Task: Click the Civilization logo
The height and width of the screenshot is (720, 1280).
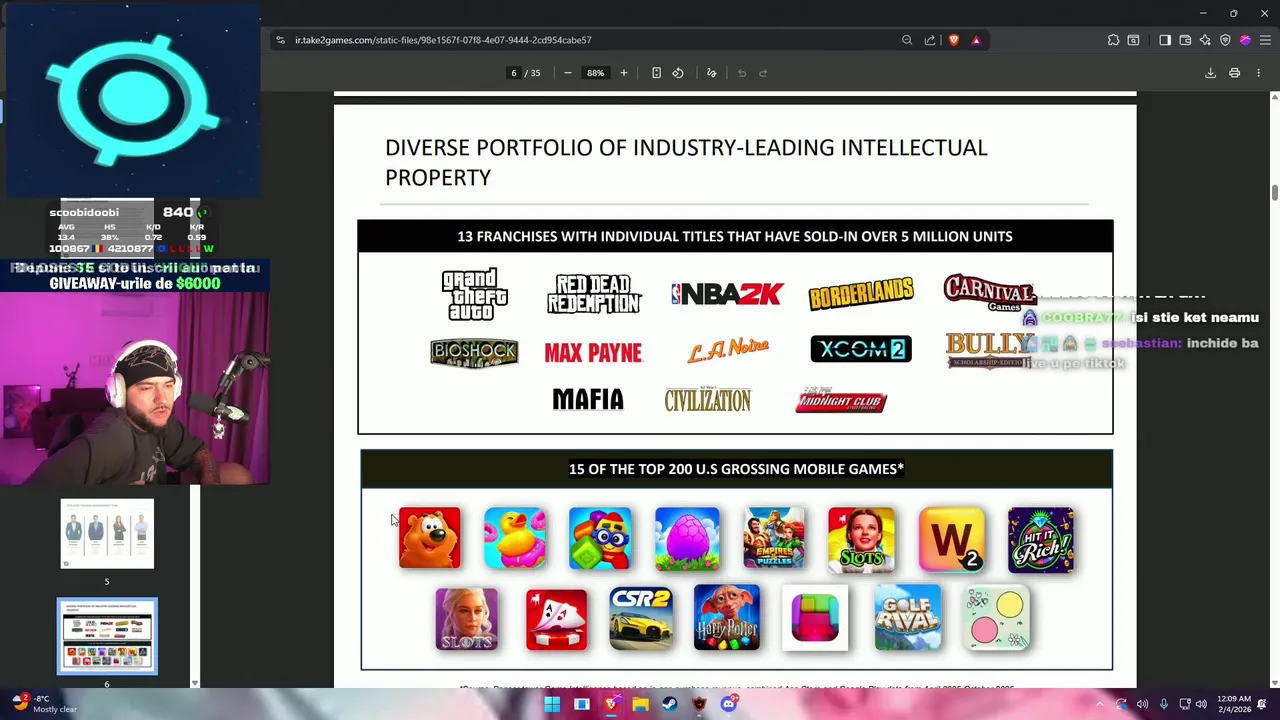Action: click(x=708, y=399)
